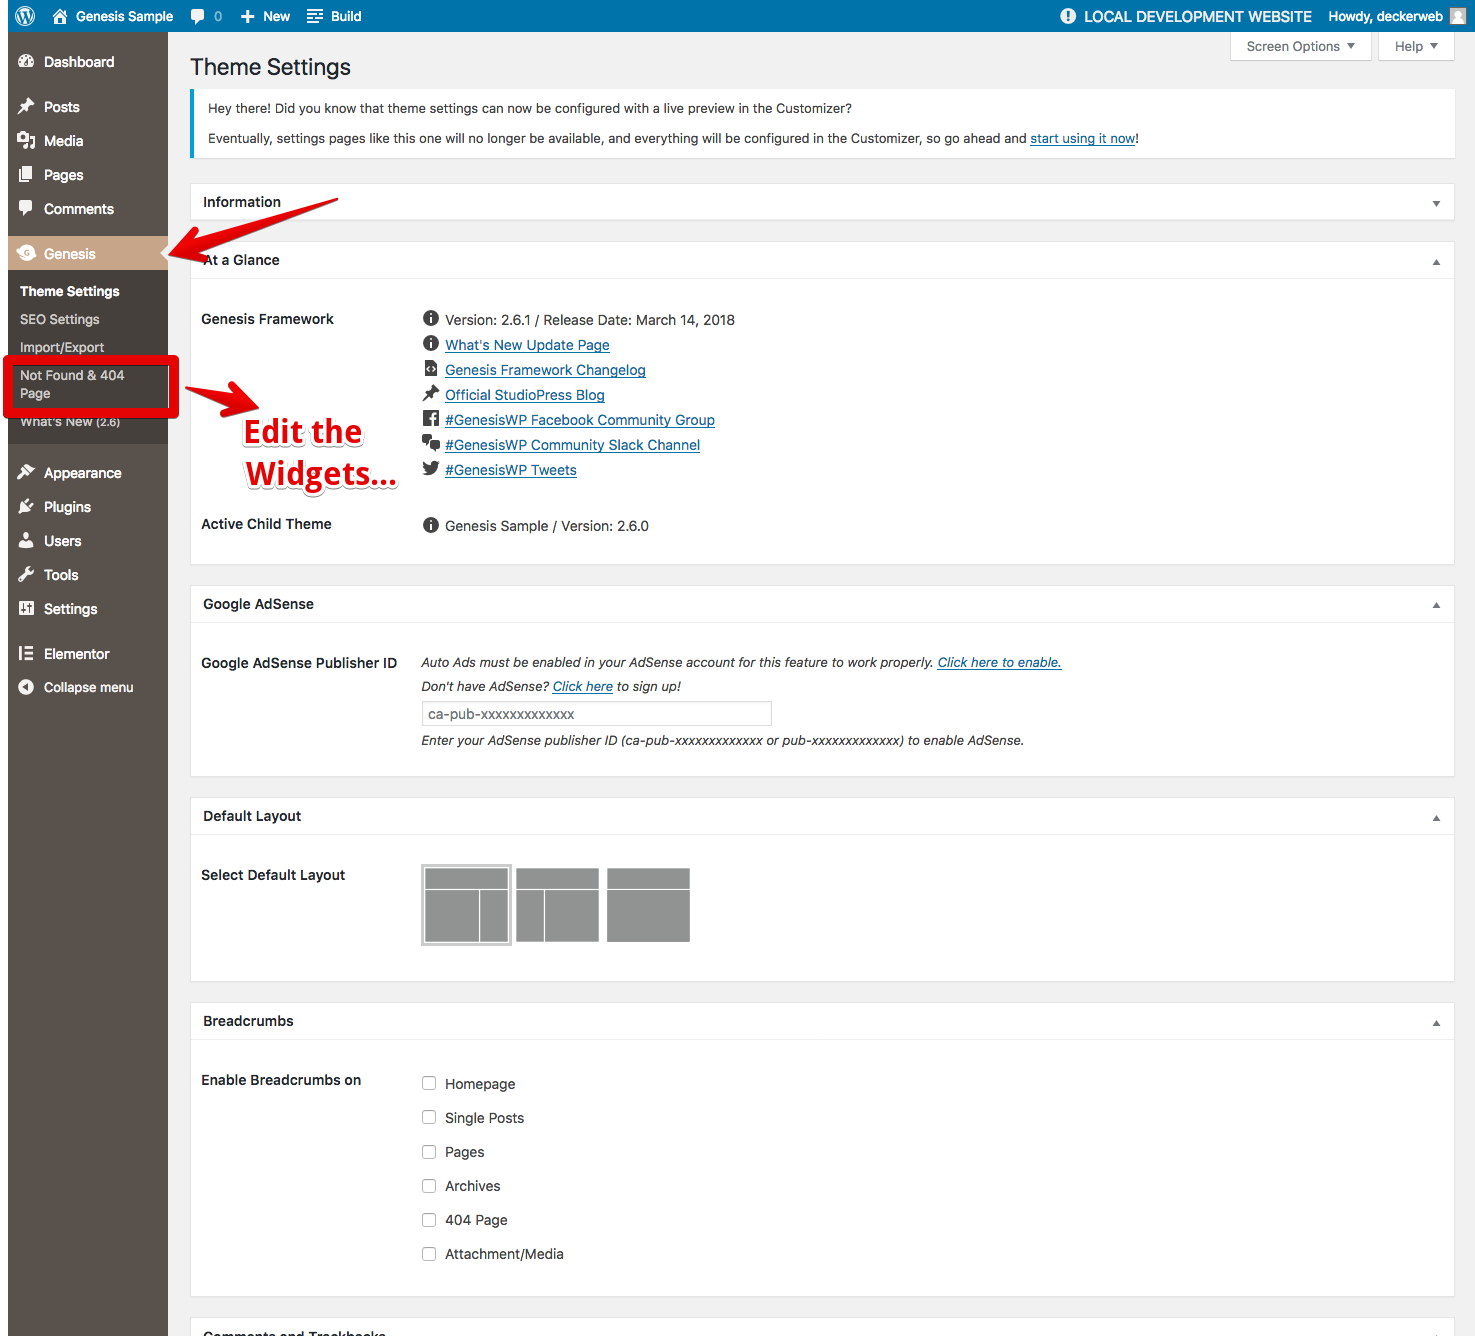Collapse the Default Layout panel
Image resolution: width=1475 pixels, height=1336 pixels.
point(1436,817)
